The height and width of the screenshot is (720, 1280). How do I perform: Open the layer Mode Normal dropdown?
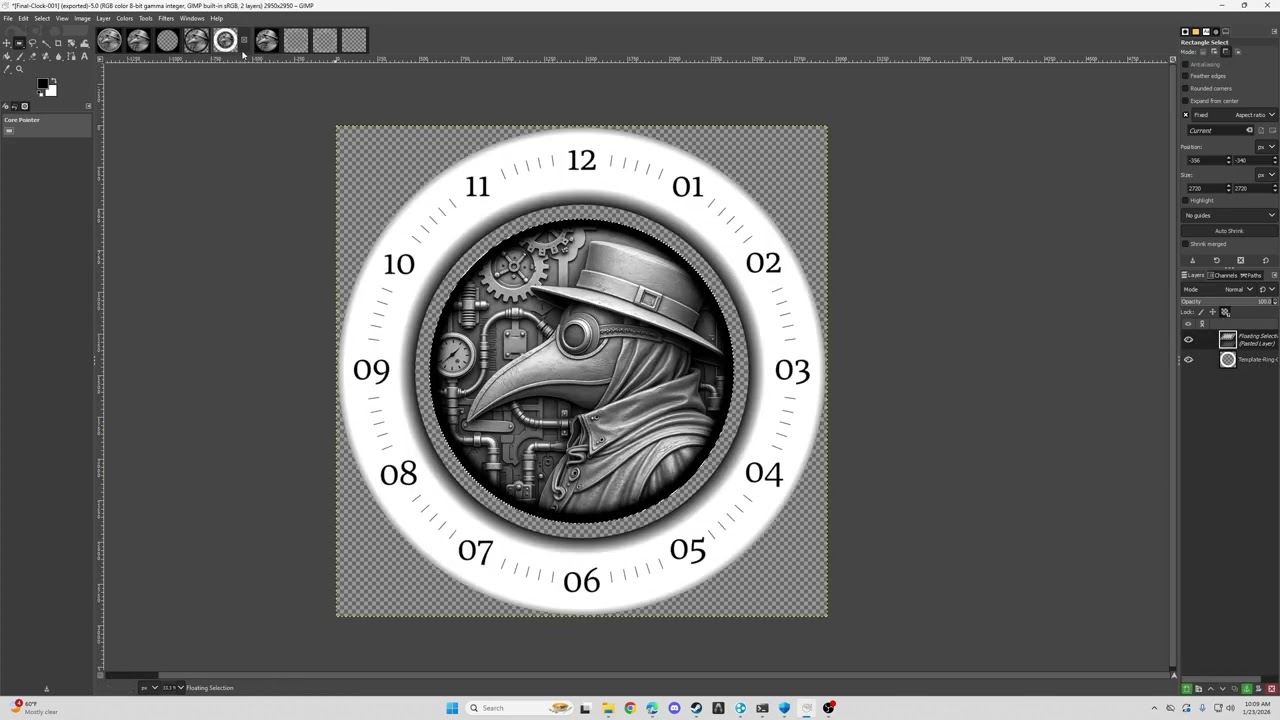click(1217, 289)
